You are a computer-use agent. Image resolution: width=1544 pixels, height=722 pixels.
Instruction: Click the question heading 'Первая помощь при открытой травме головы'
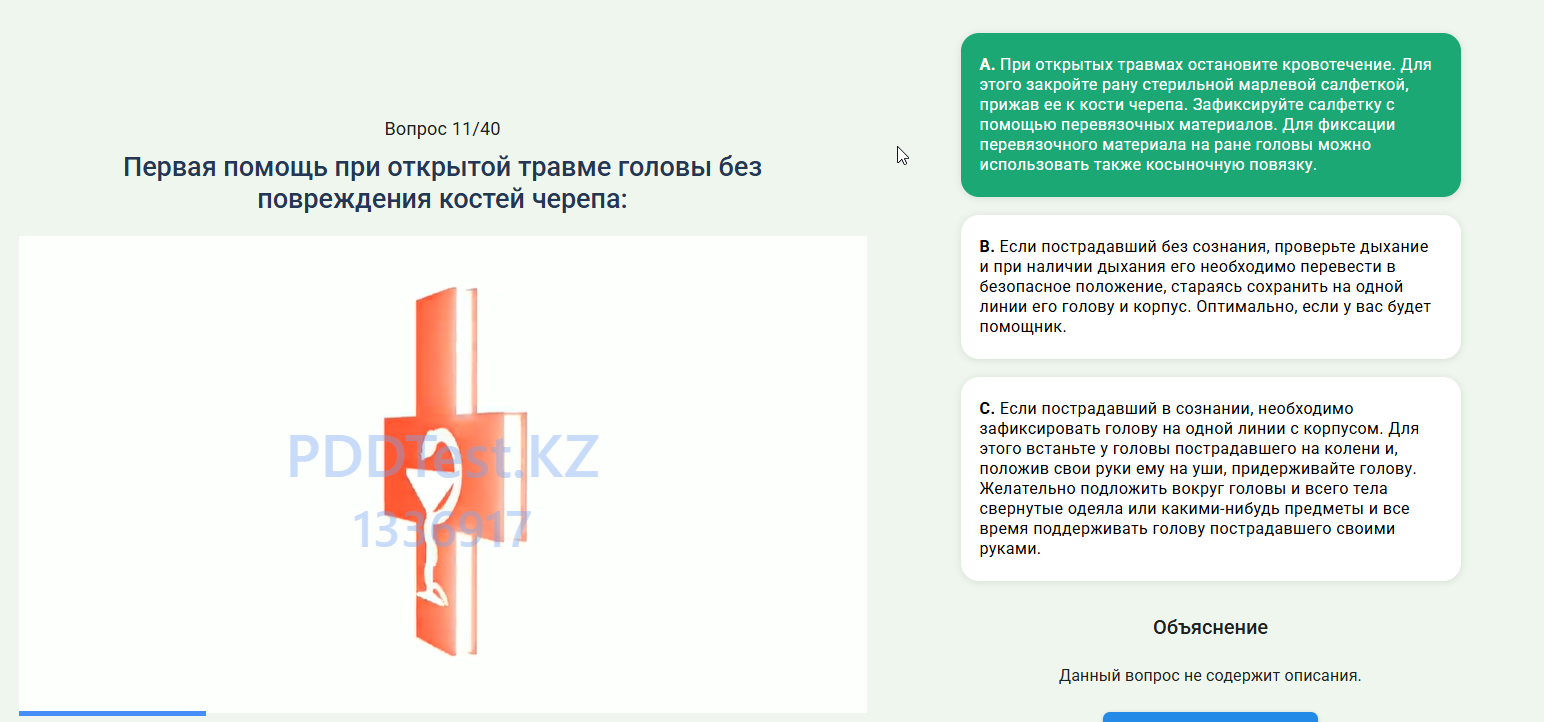point(442,183)
